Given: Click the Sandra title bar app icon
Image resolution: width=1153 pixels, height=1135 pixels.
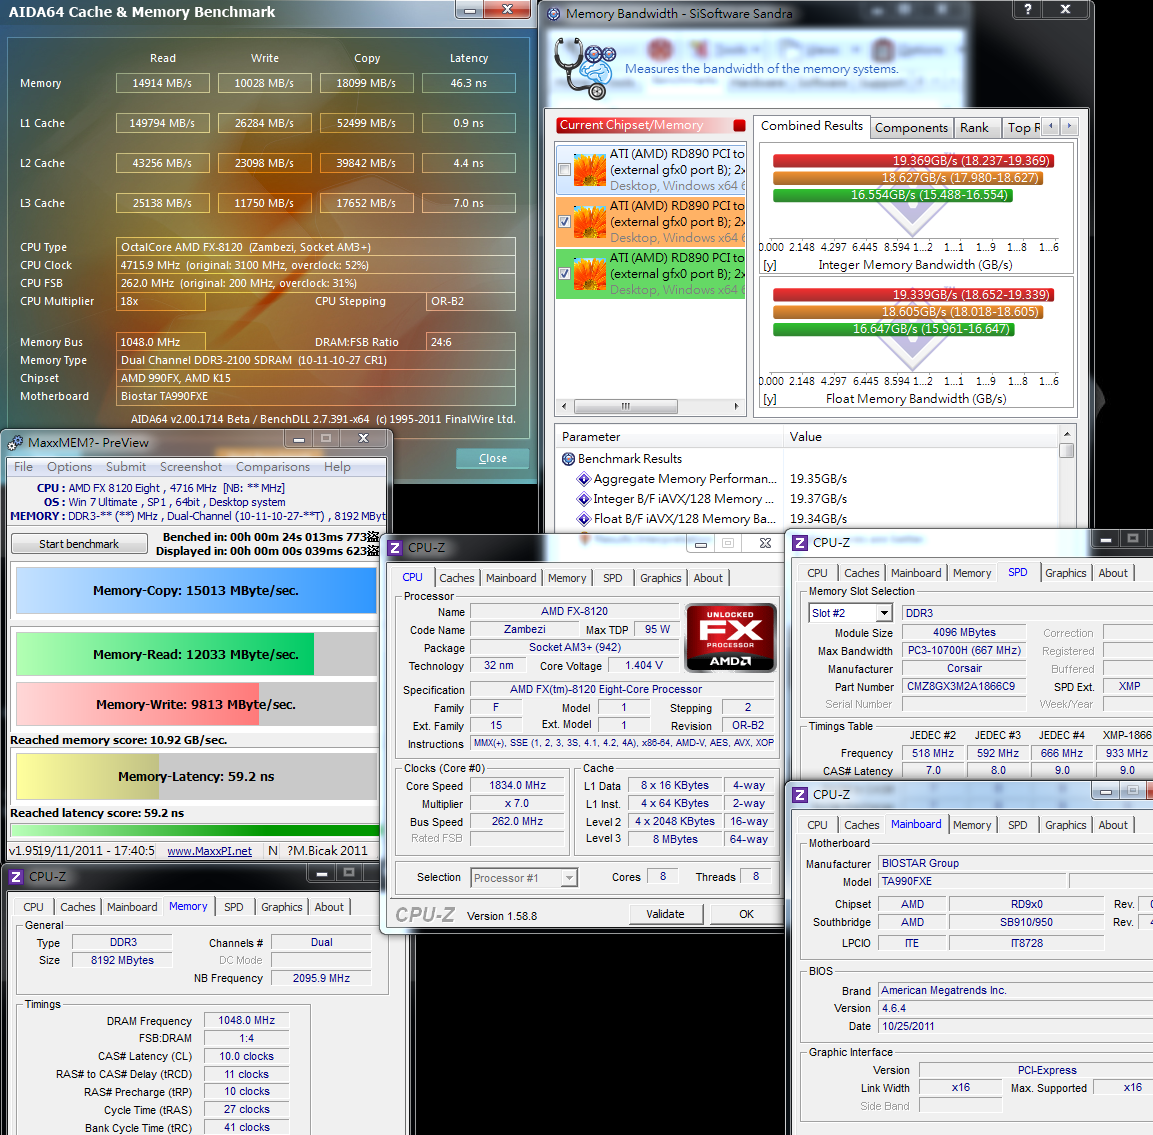Looking at the screenshot, I should pyautogui.click(x=554, y=14).
